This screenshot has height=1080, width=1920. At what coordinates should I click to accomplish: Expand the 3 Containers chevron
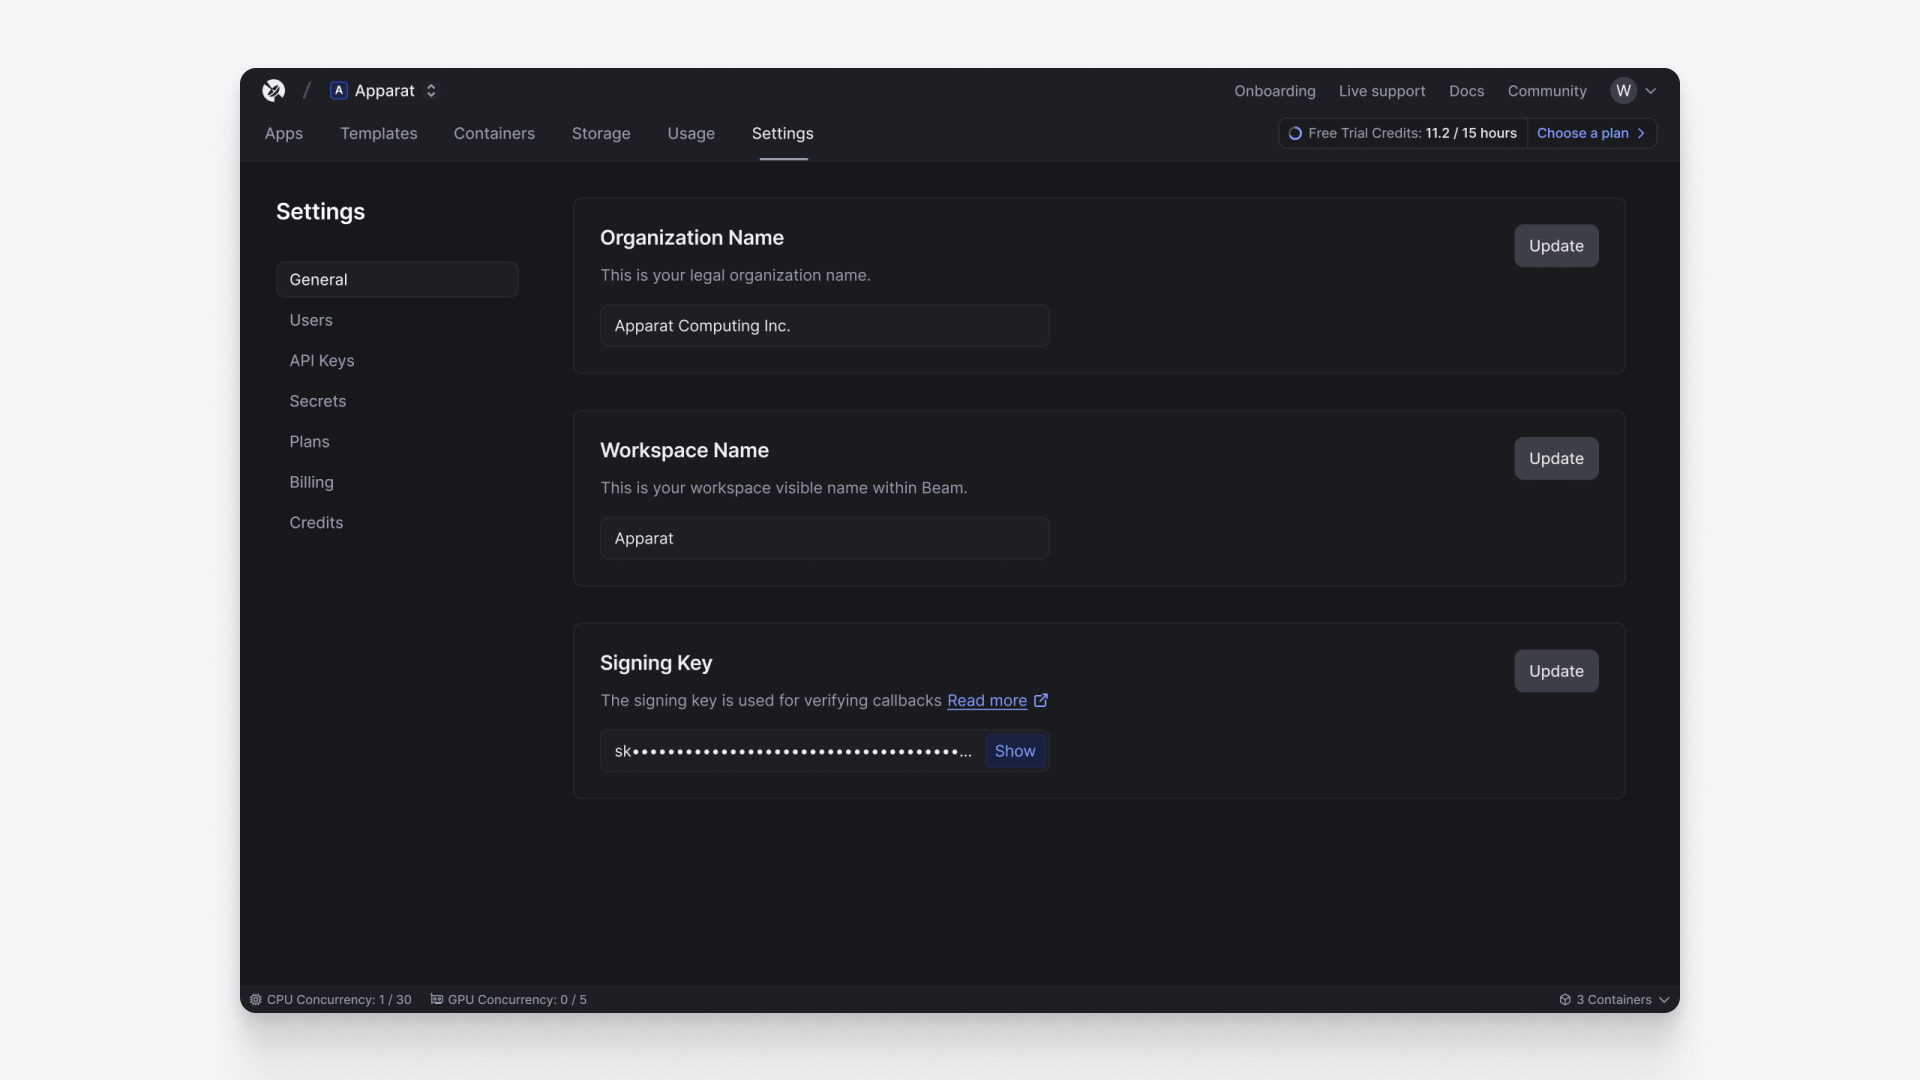(x=1664, y=999)
